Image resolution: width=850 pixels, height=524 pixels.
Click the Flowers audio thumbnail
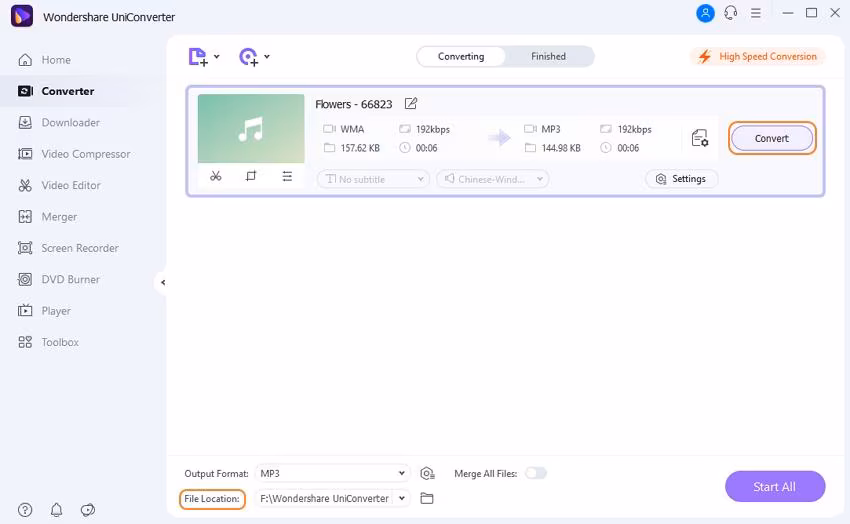pyautogui.click(x=251, y=128)
